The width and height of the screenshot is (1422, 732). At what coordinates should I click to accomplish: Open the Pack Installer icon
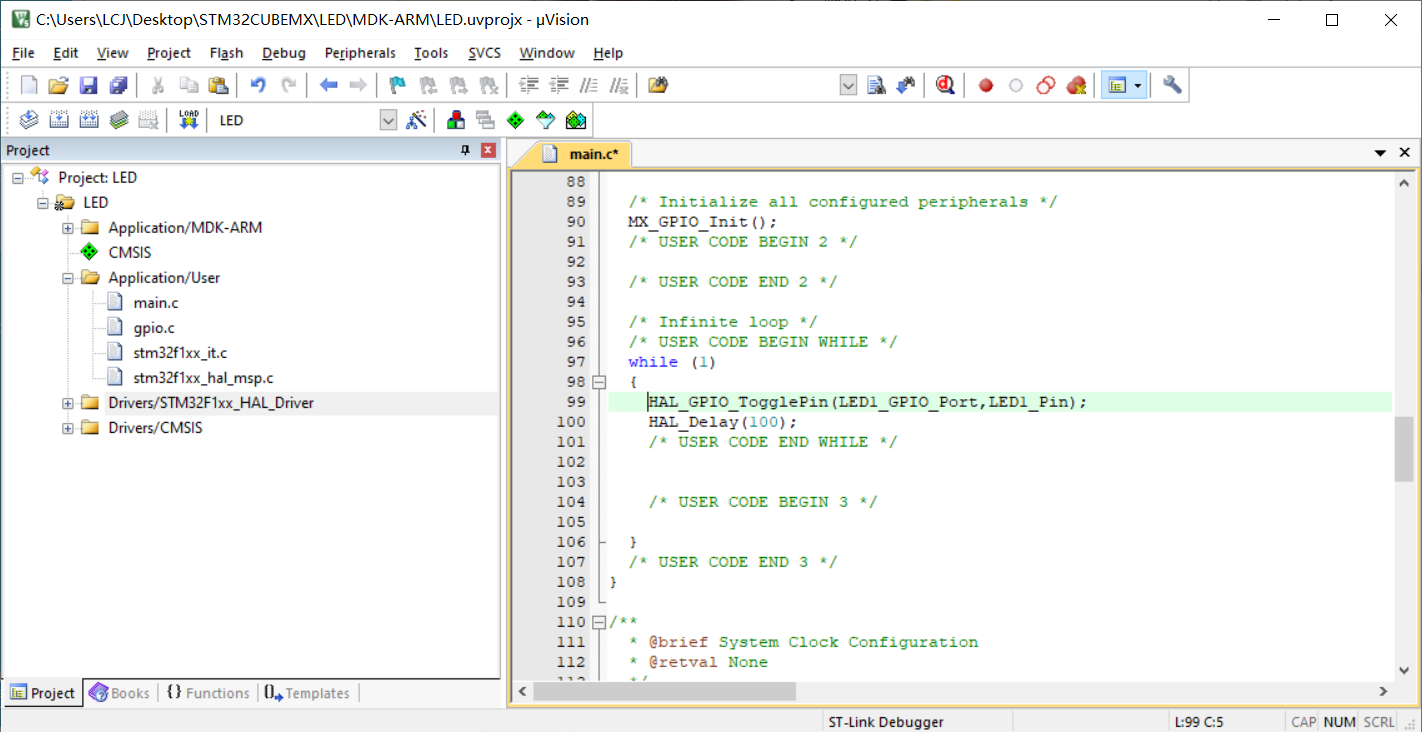(575, 120)
